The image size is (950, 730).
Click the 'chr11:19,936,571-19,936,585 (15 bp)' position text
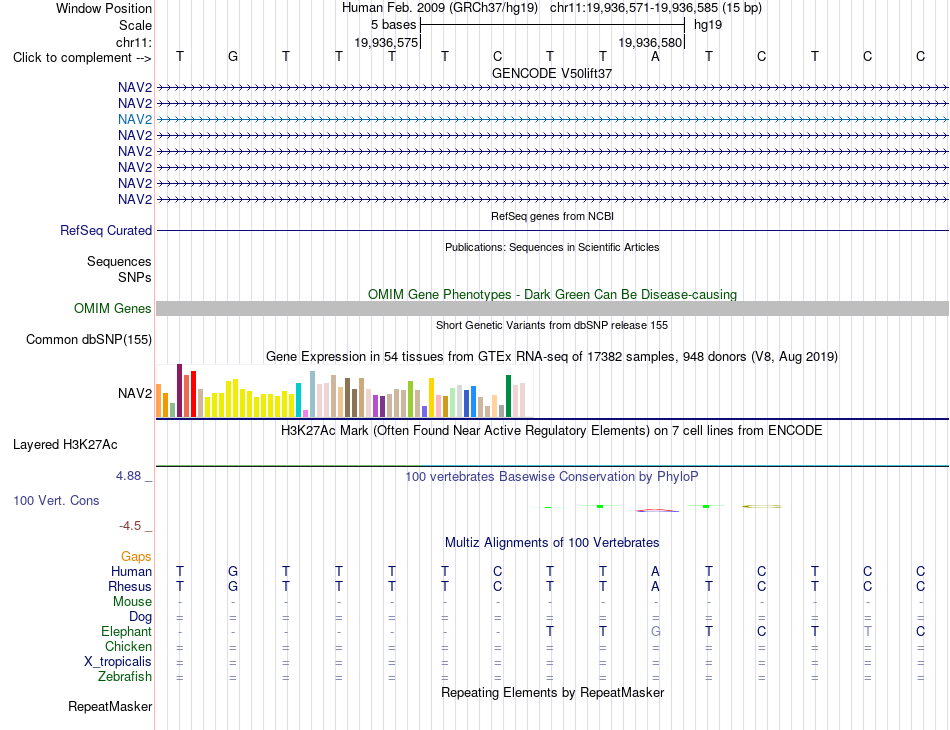tap(656, 8)
